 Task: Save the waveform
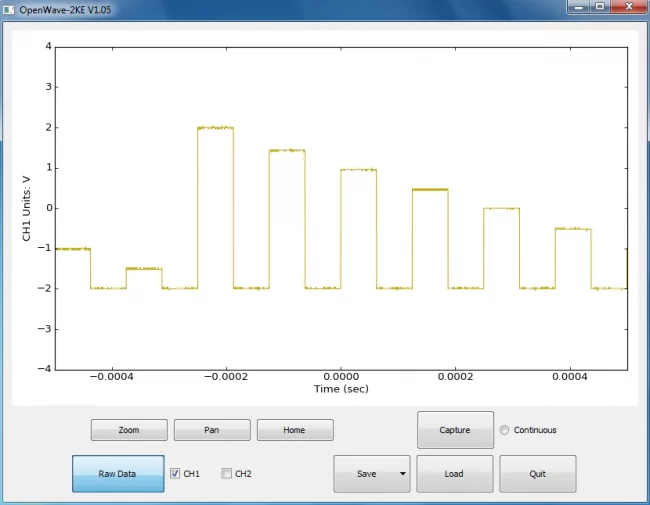(366, 474)
